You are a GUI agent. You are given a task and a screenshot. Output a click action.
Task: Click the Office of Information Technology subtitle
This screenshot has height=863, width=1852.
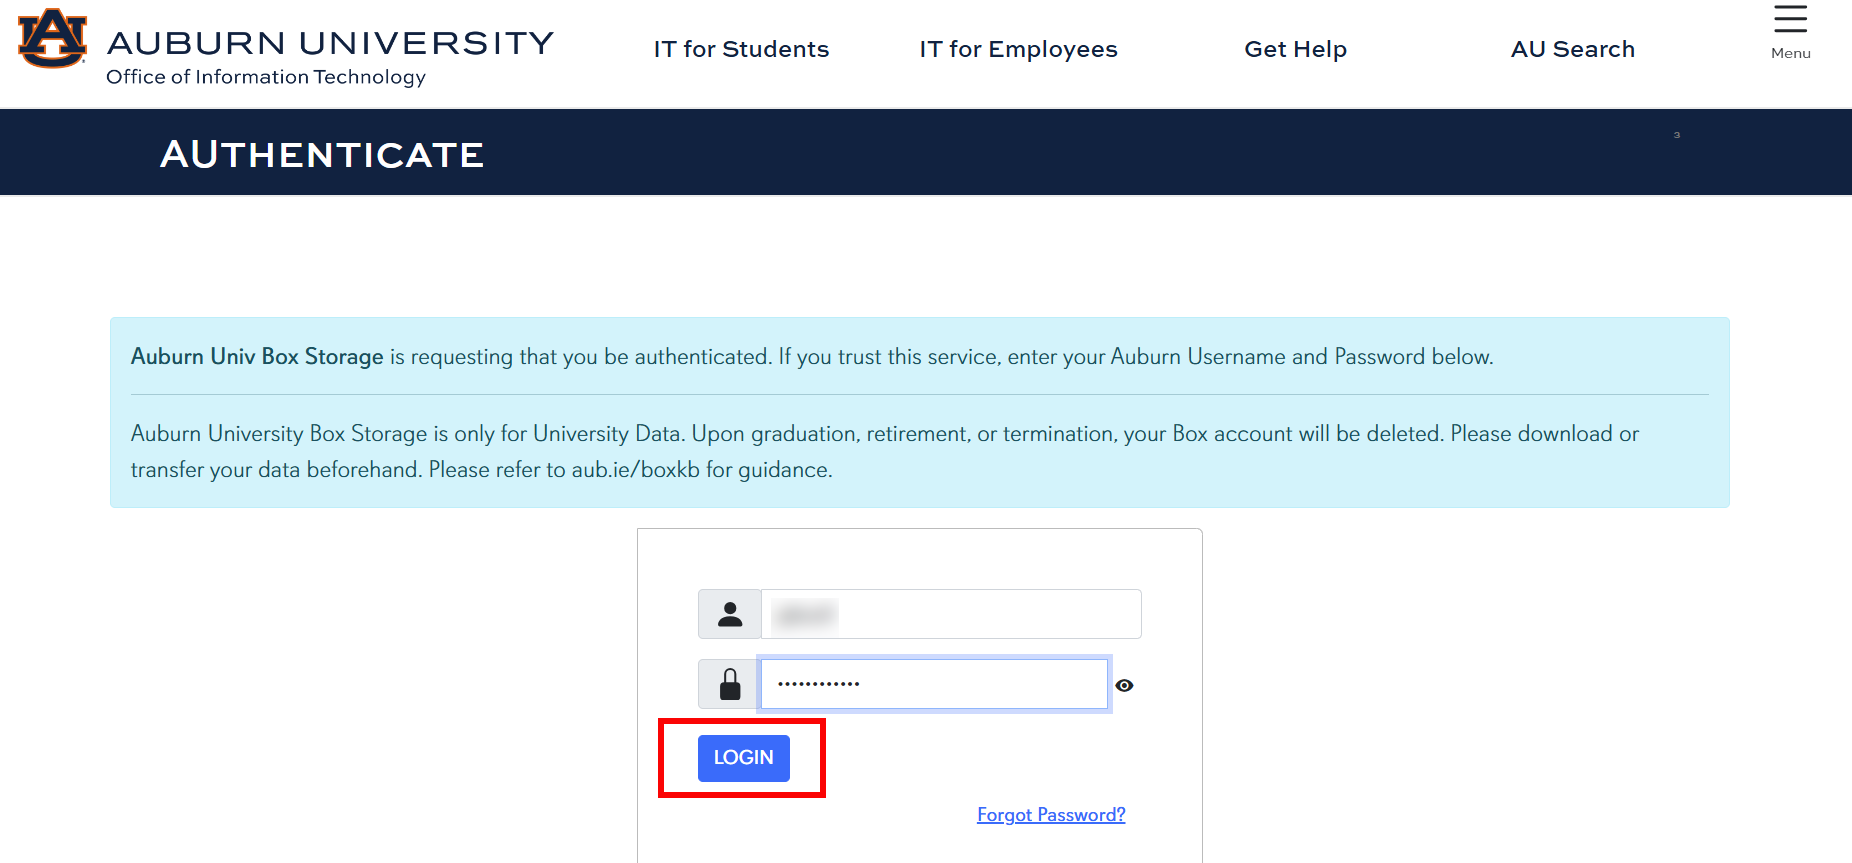click(x=266, y=77)
